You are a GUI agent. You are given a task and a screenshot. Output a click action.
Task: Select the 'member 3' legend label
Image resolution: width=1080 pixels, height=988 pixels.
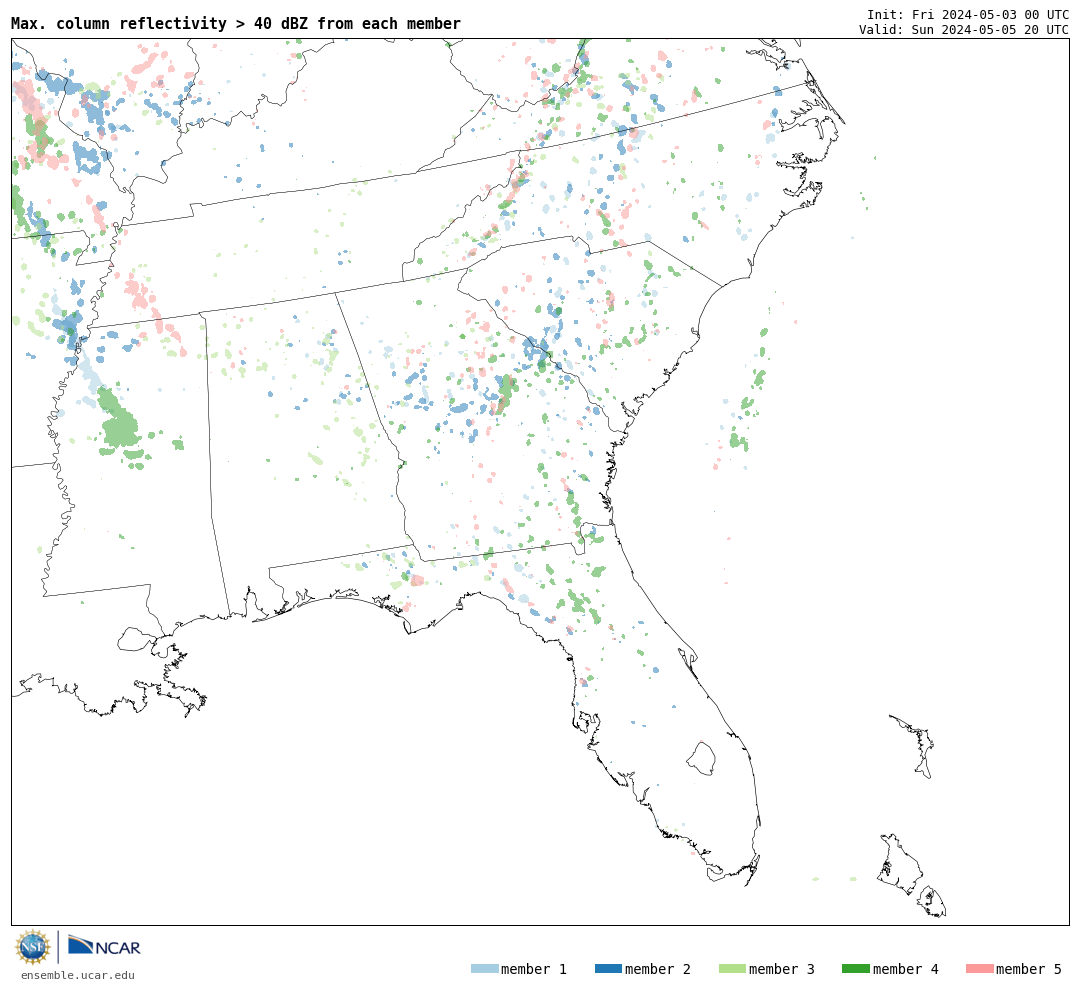pos(782,969)
